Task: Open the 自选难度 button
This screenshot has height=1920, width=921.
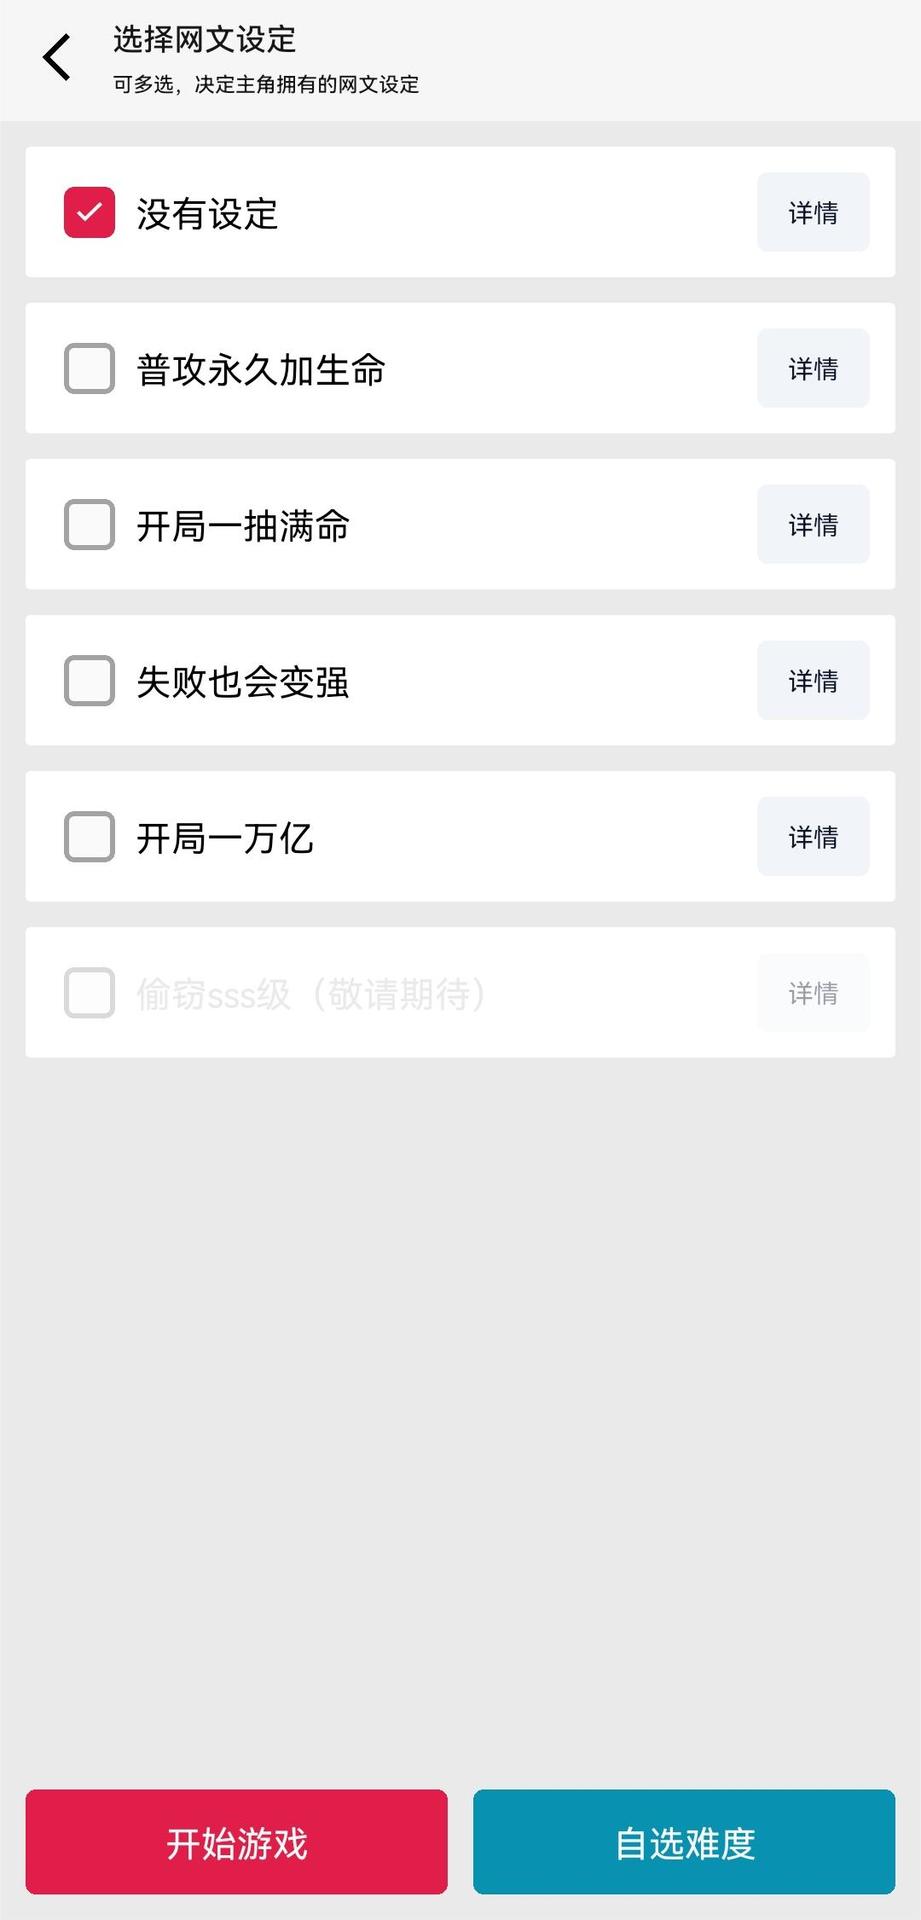Action: click(x=684, y=1842)
